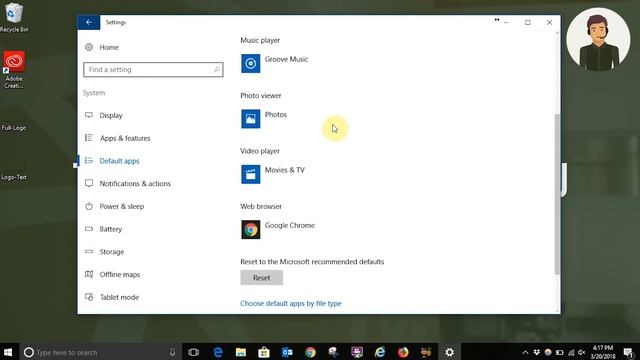Viewport: 640px width, 360px height.
Task: Click the Photos app icon
Action: pos(250,119)
